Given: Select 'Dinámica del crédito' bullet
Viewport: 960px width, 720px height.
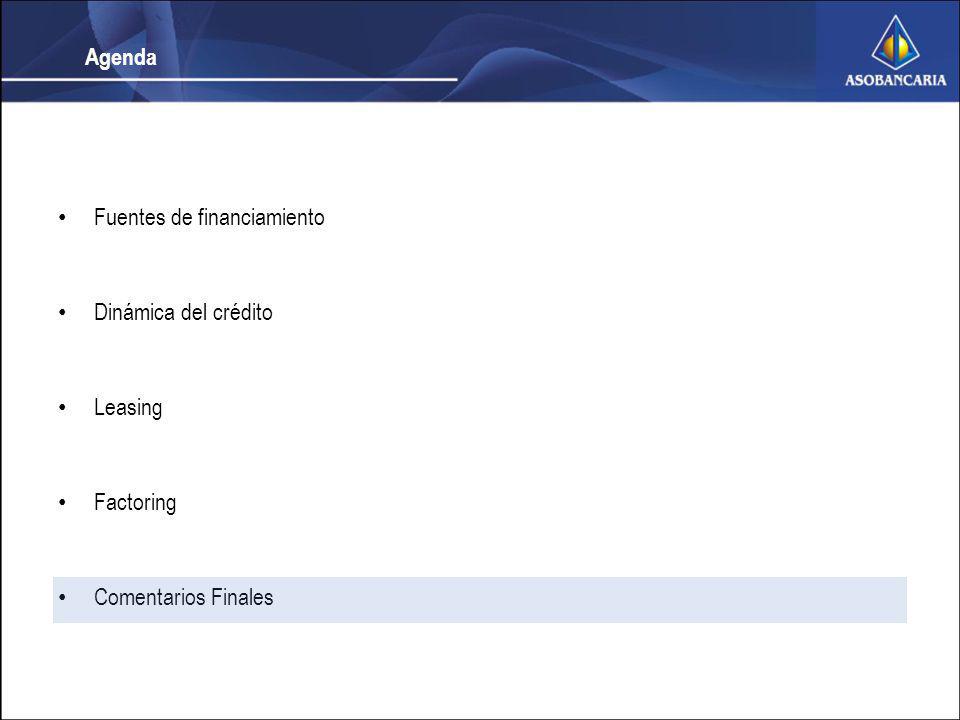Looking at the screenshot, I should [x=183, y=312].
